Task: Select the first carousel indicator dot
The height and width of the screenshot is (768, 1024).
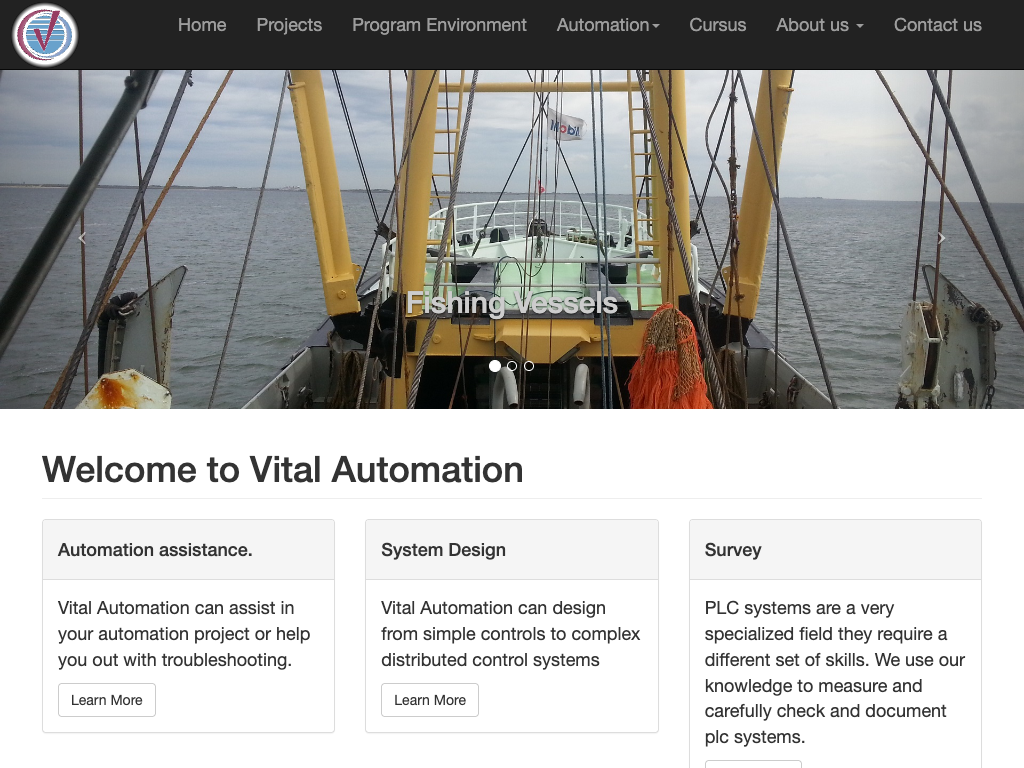Action: [495, 366]
